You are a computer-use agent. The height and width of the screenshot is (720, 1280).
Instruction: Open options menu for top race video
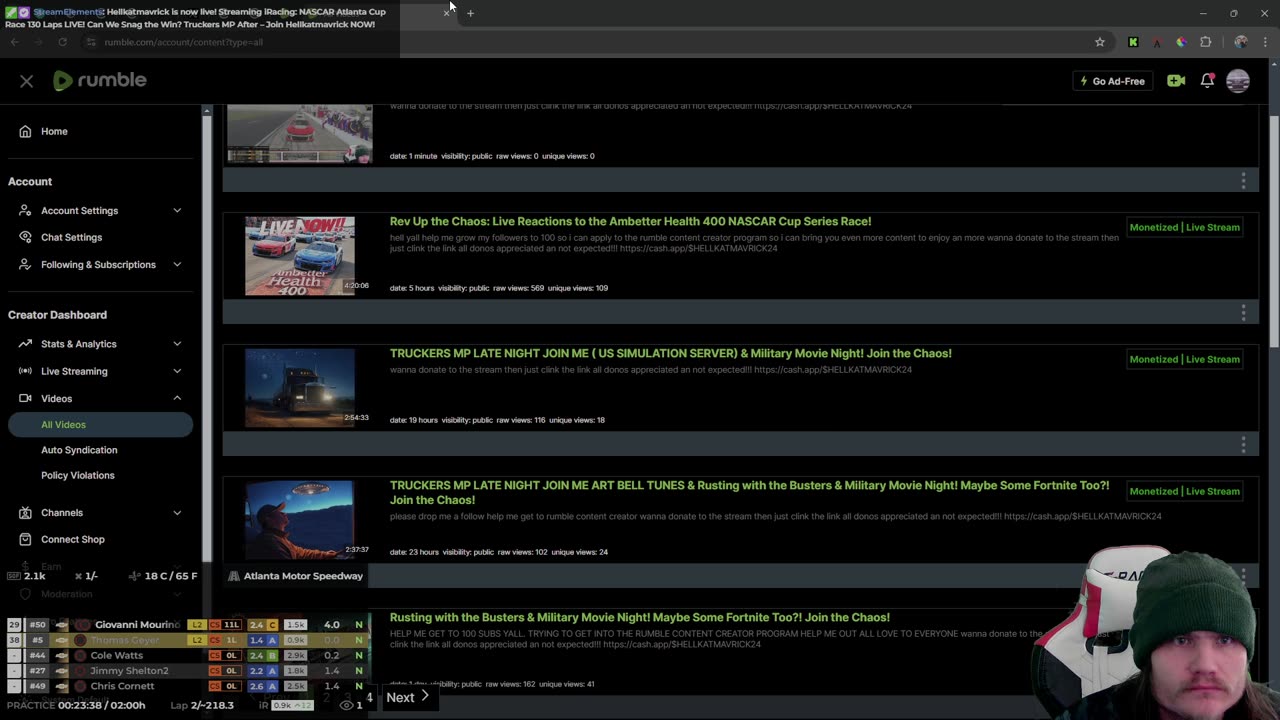[x=1243, y=180]
